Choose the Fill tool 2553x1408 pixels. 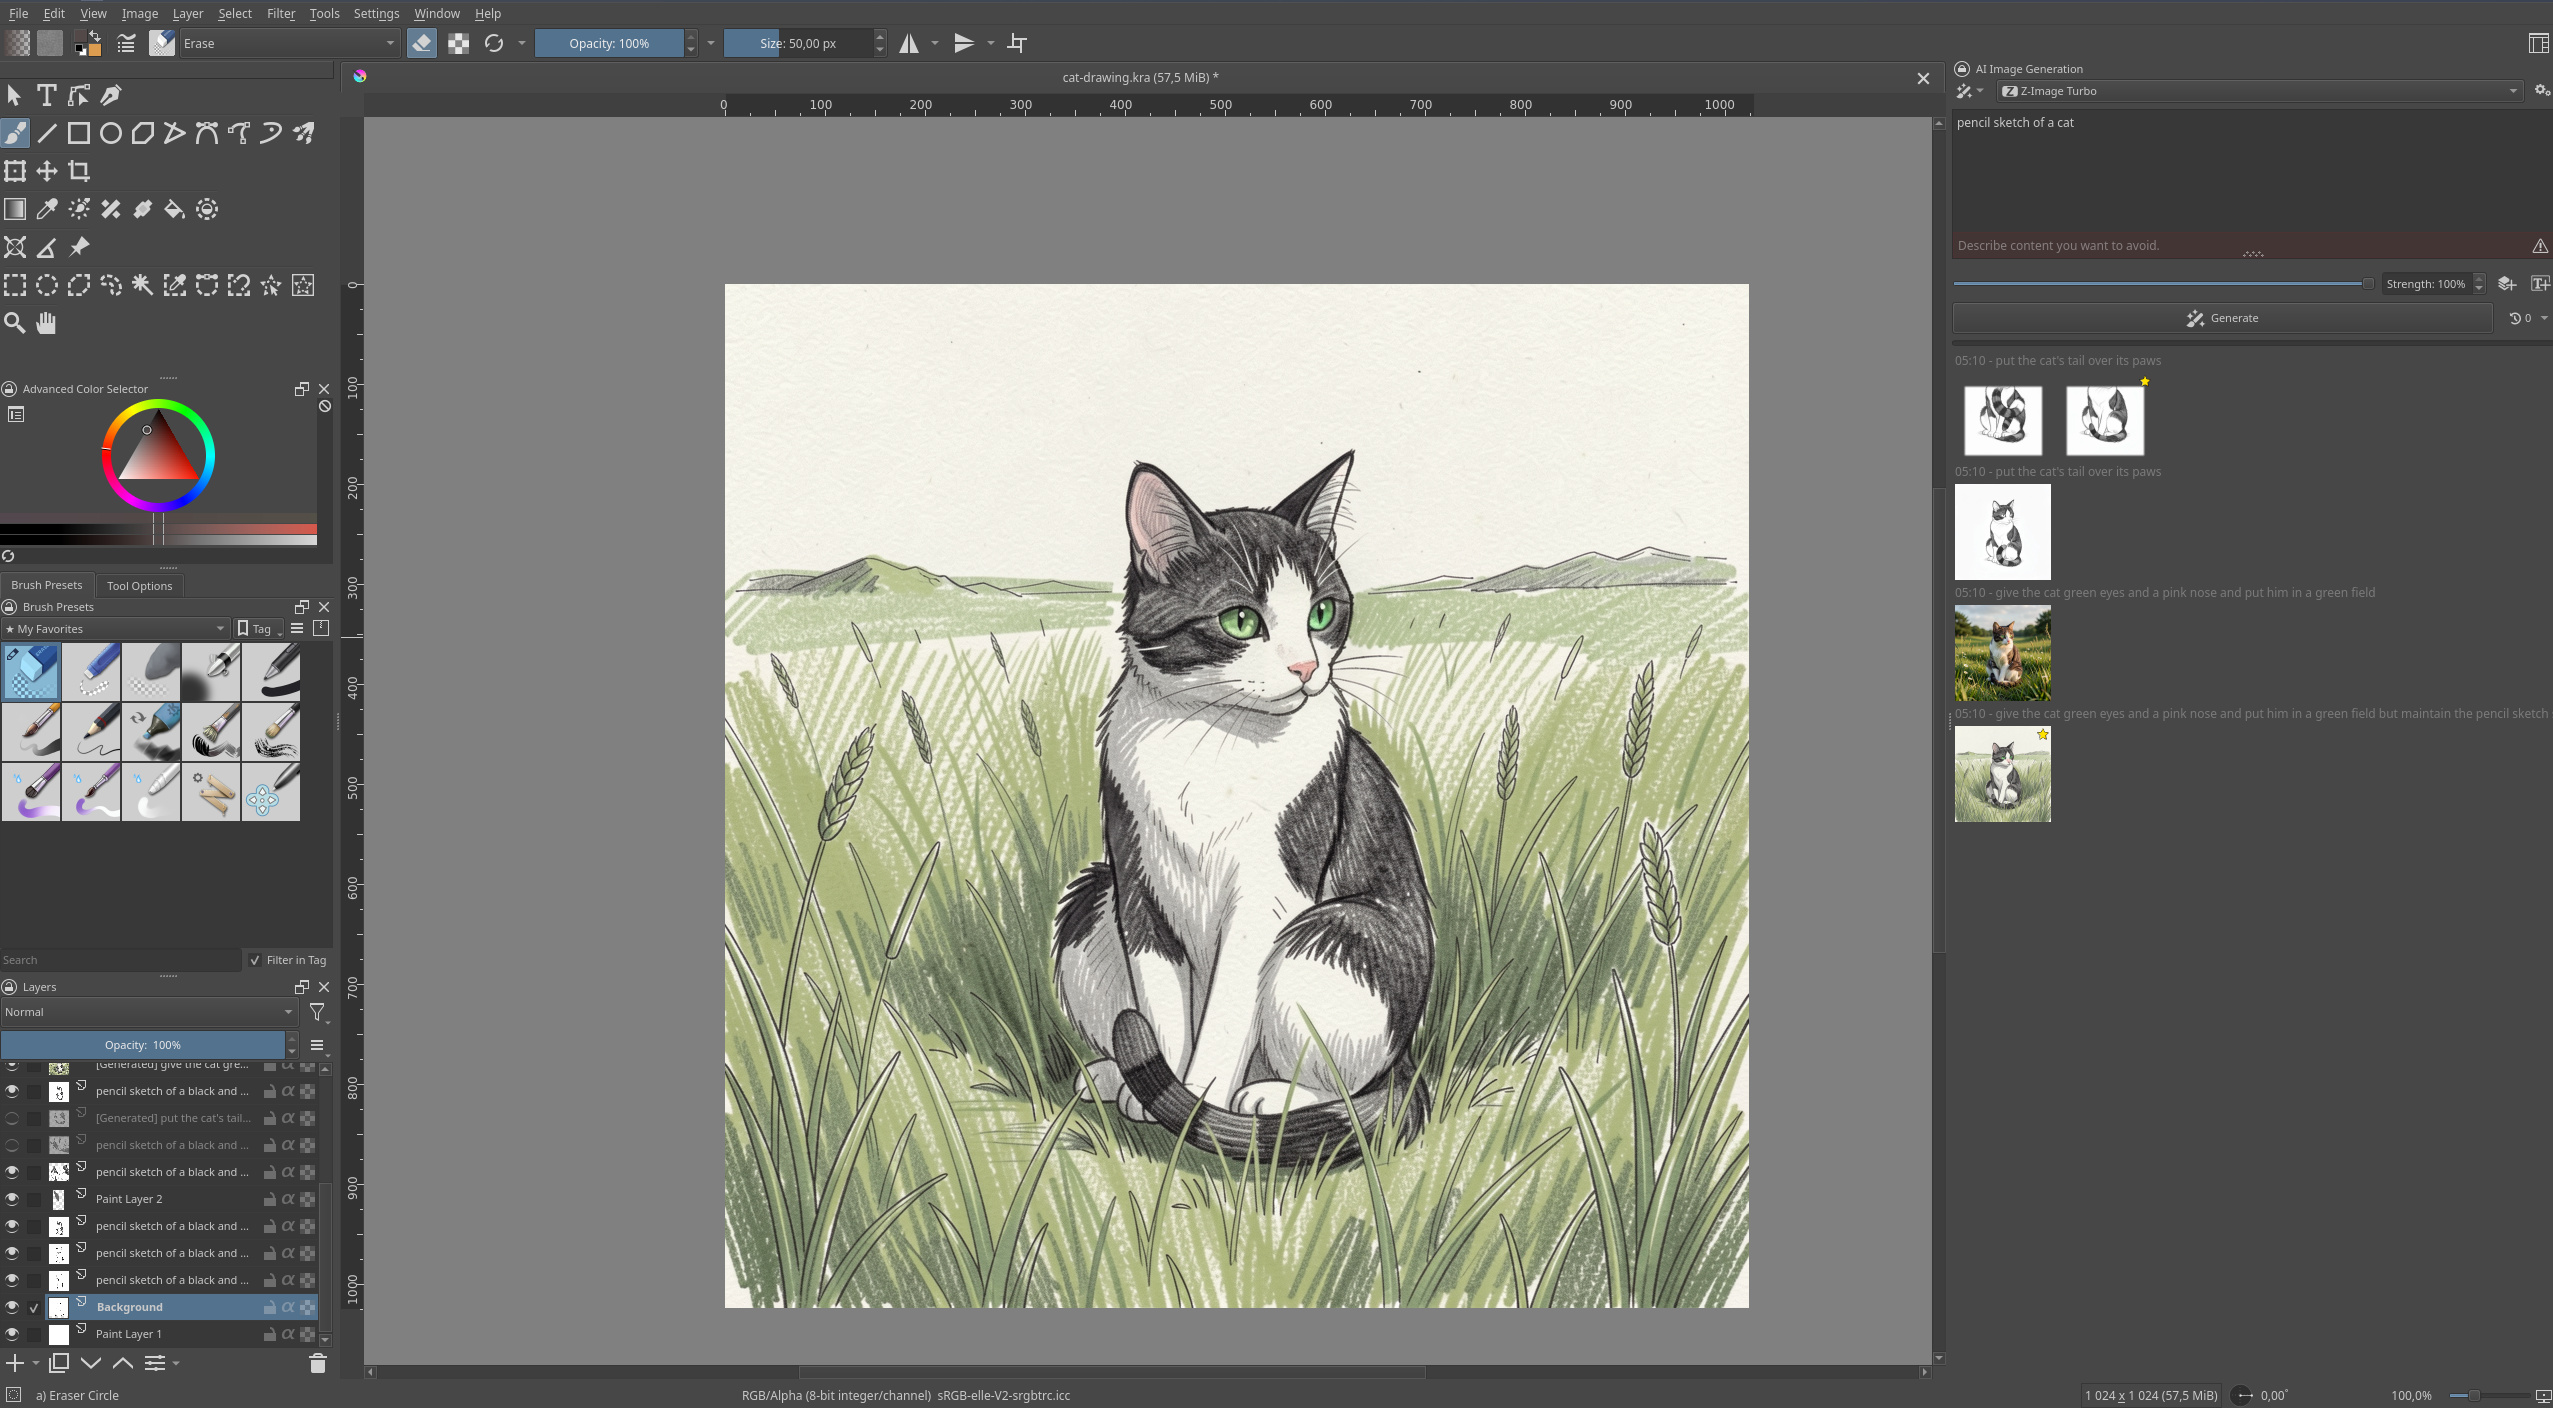[175, 208]
